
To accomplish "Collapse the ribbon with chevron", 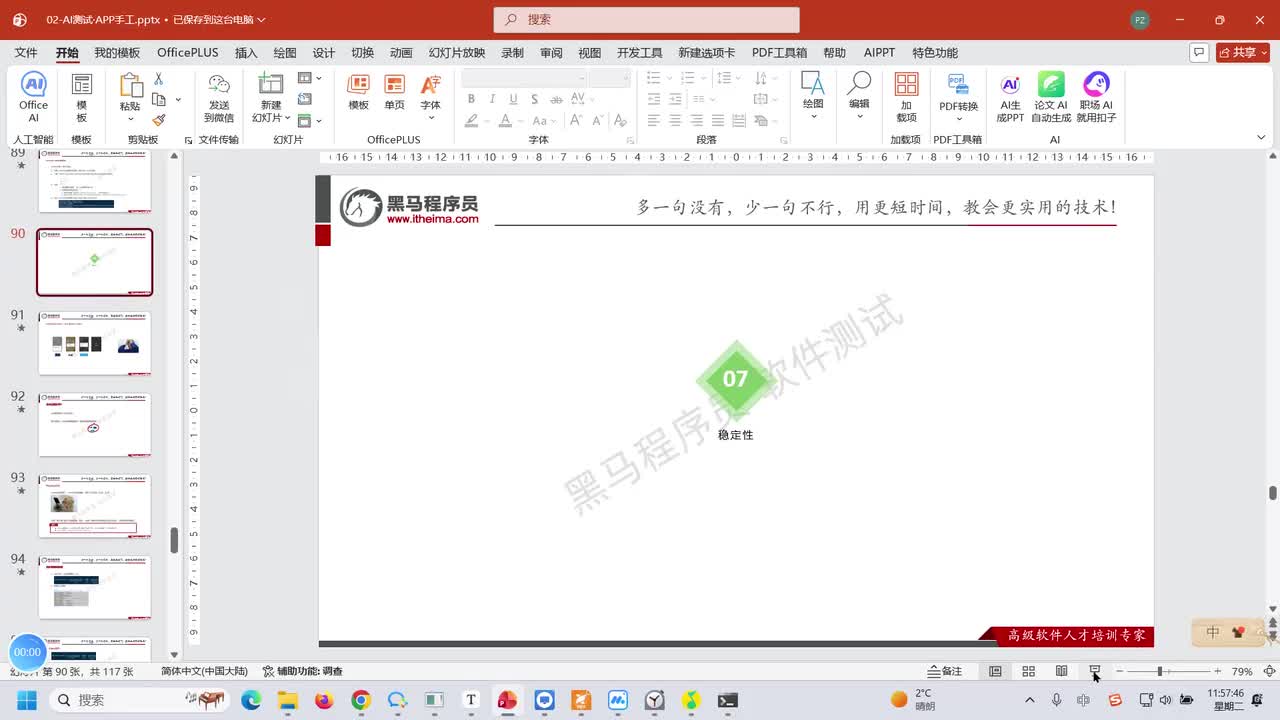I will 1261,138.
